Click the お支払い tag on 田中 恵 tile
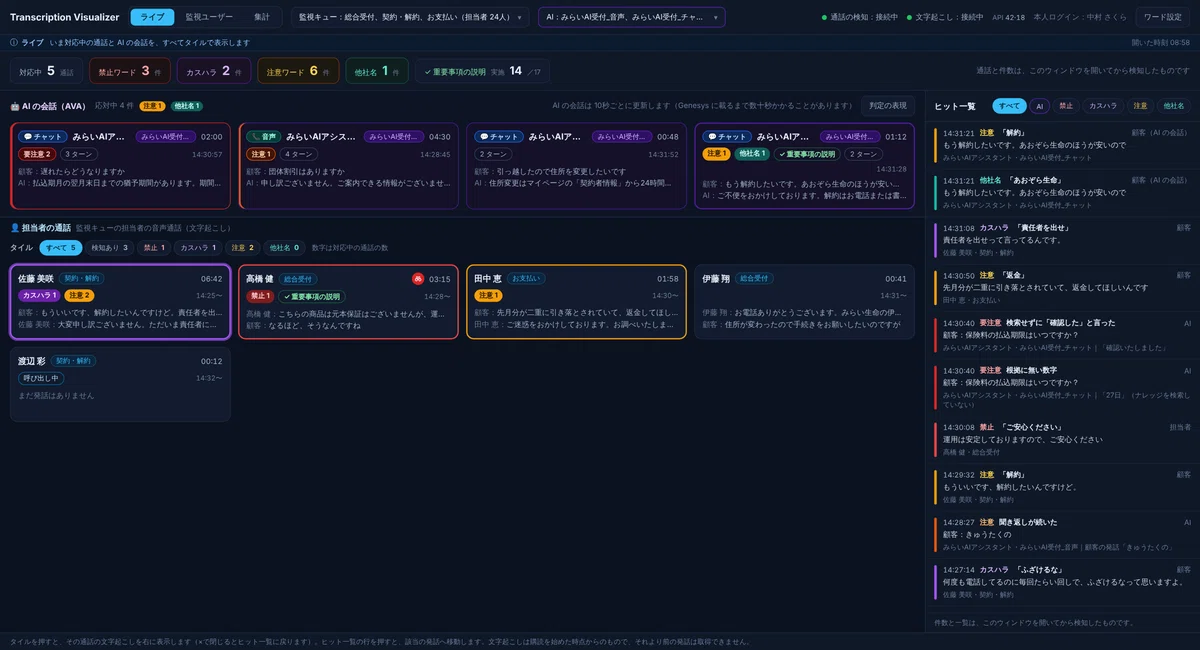This screenshot has width=1200, height=650. tap(525, 279)
